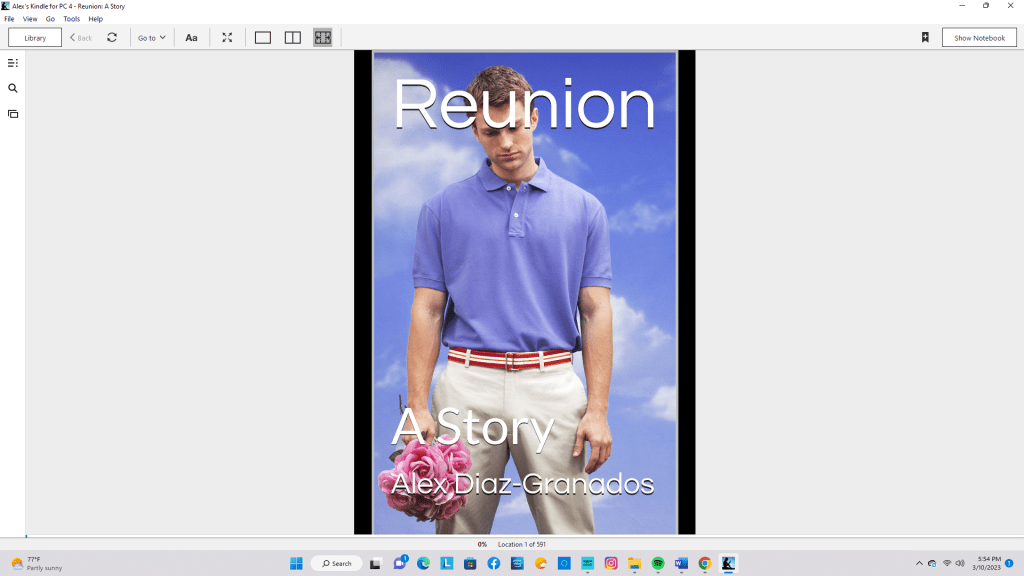1024x576 pixels.
Task: Open the View menu
Action: [30, 19]
